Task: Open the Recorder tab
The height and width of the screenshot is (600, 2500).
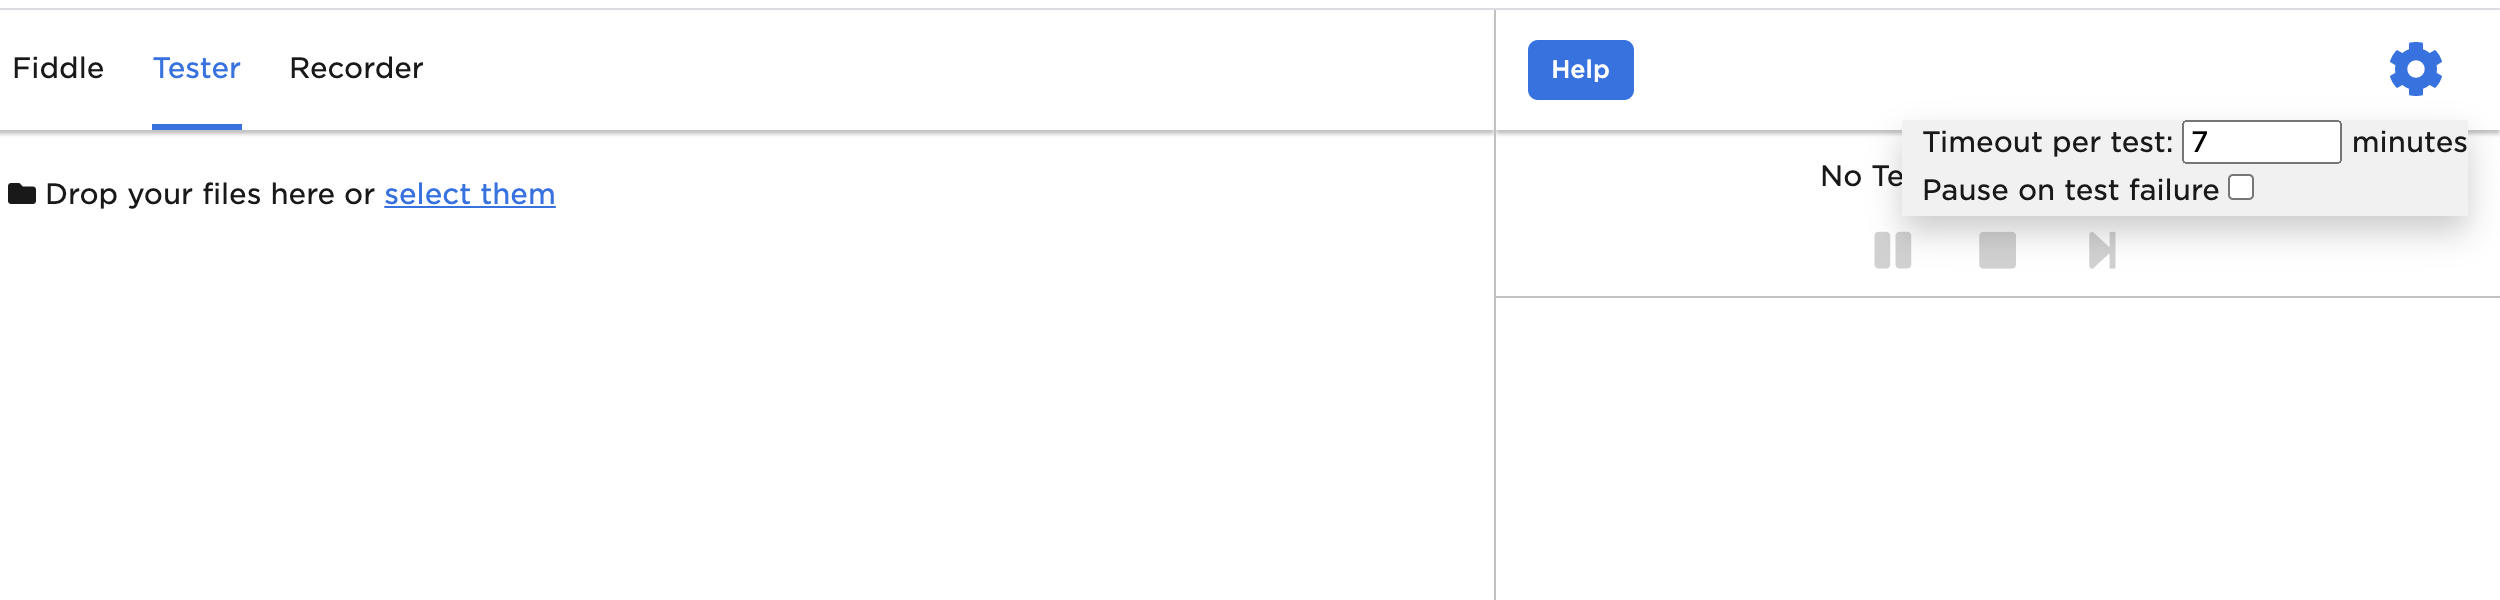Action: click(356, 68)
